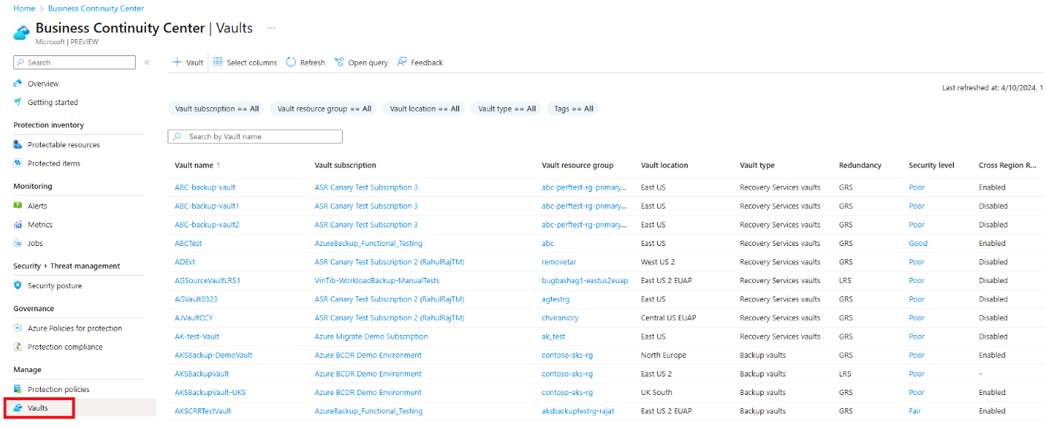Click the plus icon to add Vault

[177, 62]
